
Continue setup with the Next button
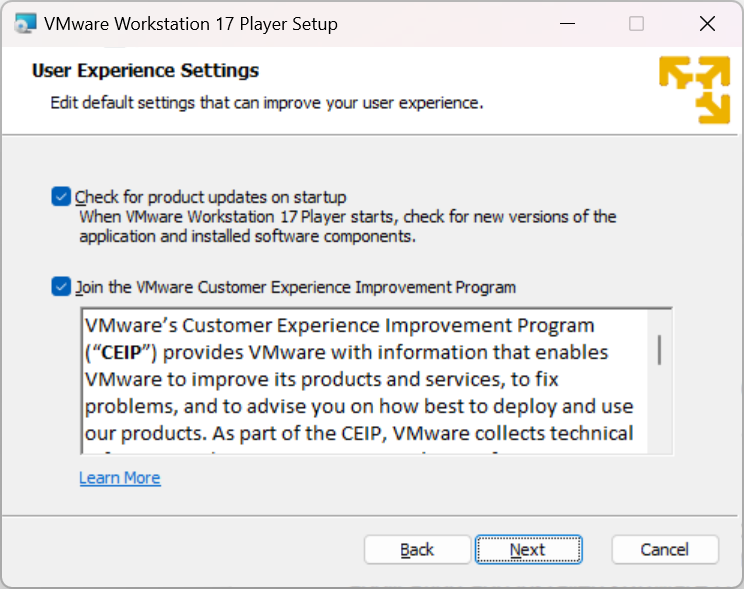tap(529, 550)
